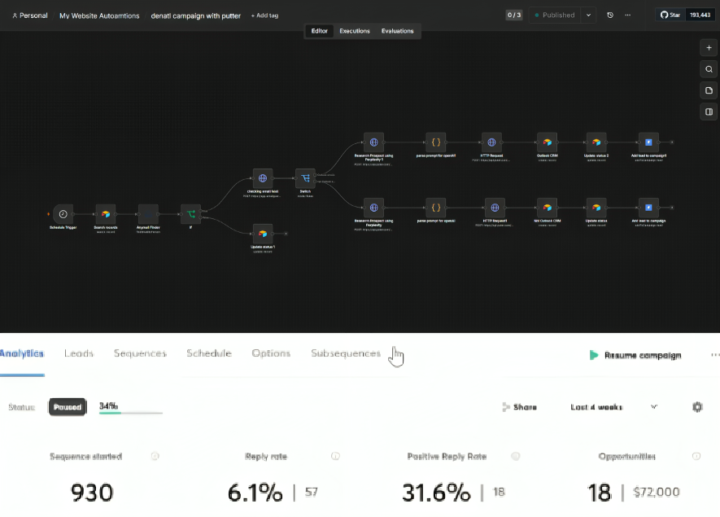Click the GitHub star count 193,443
This screenshot has height=517, width=720.
tap(700, 15)
